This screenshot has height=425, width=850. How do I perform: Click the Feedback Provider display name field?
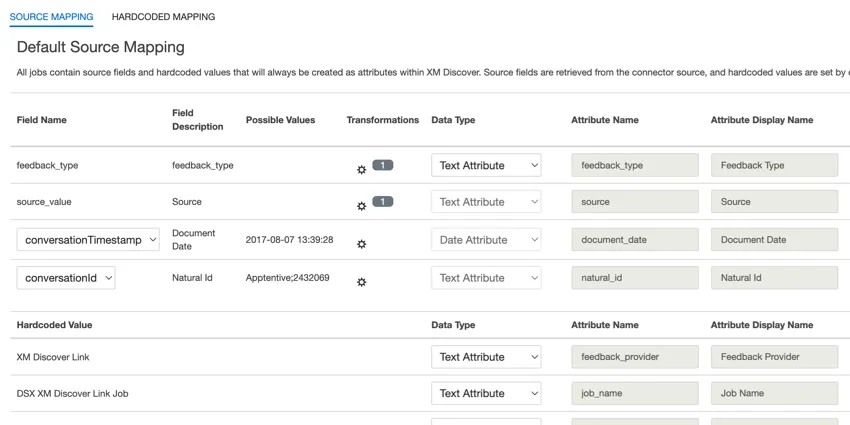tap(774, 357)
